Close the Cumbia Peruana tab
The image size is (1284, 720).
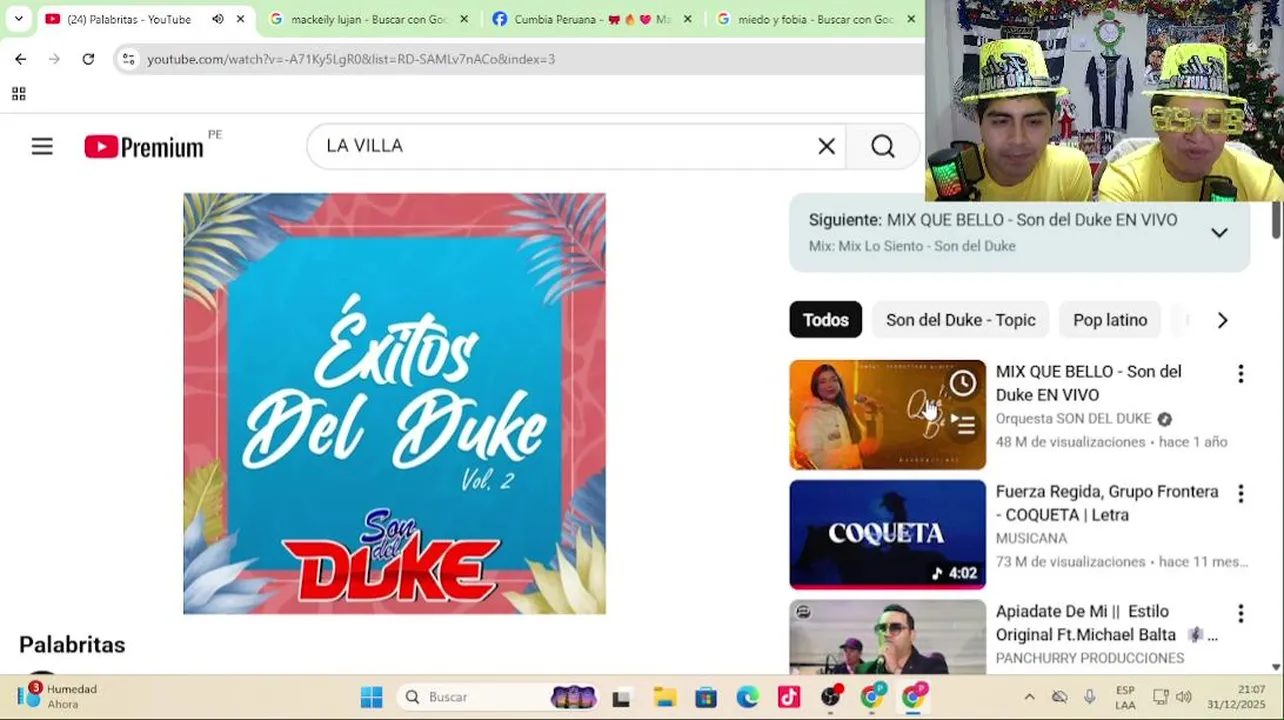click(687, 19)
